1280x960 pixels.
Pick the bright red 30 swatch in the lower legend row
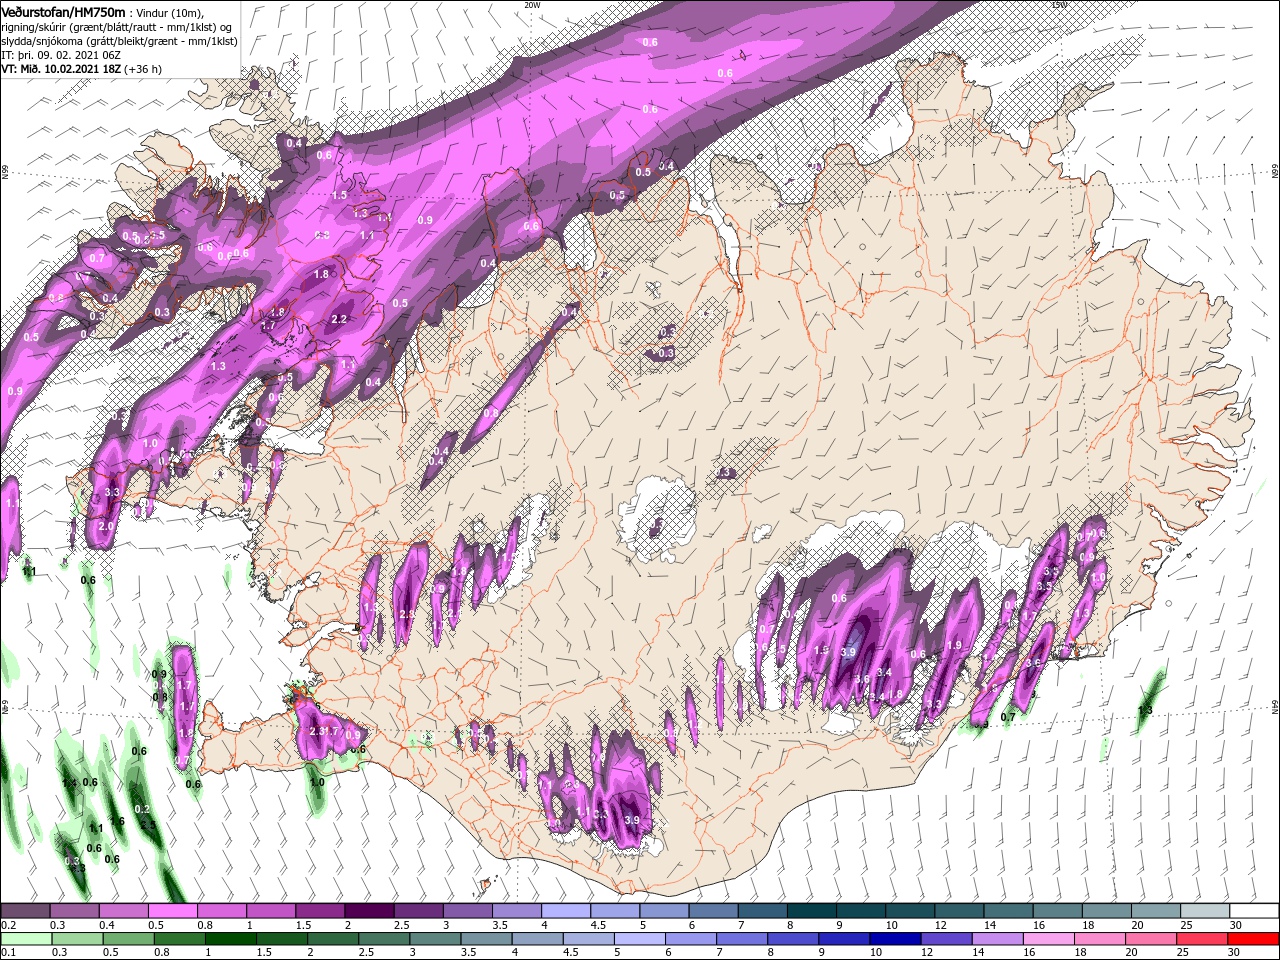pyautogui.click(x=1253, y=938)
